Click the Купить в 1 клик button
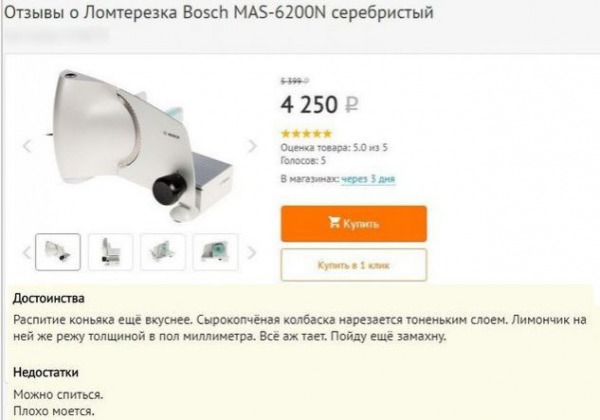 coord(354,265)
